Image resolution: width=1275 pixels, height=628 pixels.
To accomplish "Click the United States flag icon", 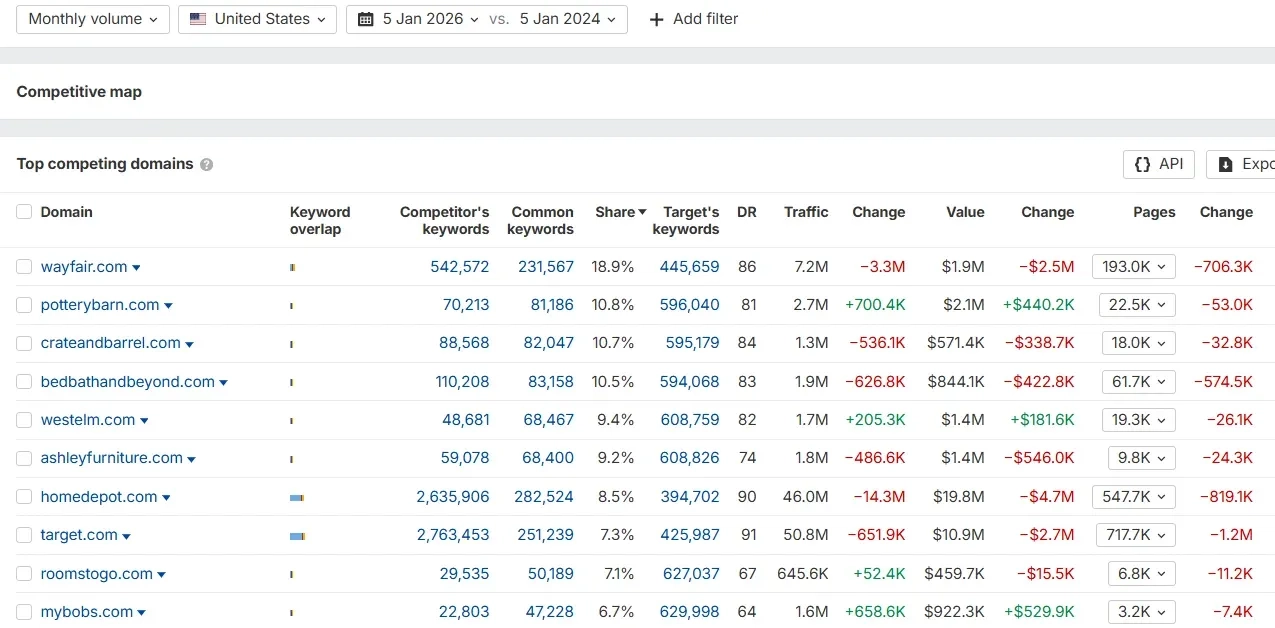I will click(198, 19).
